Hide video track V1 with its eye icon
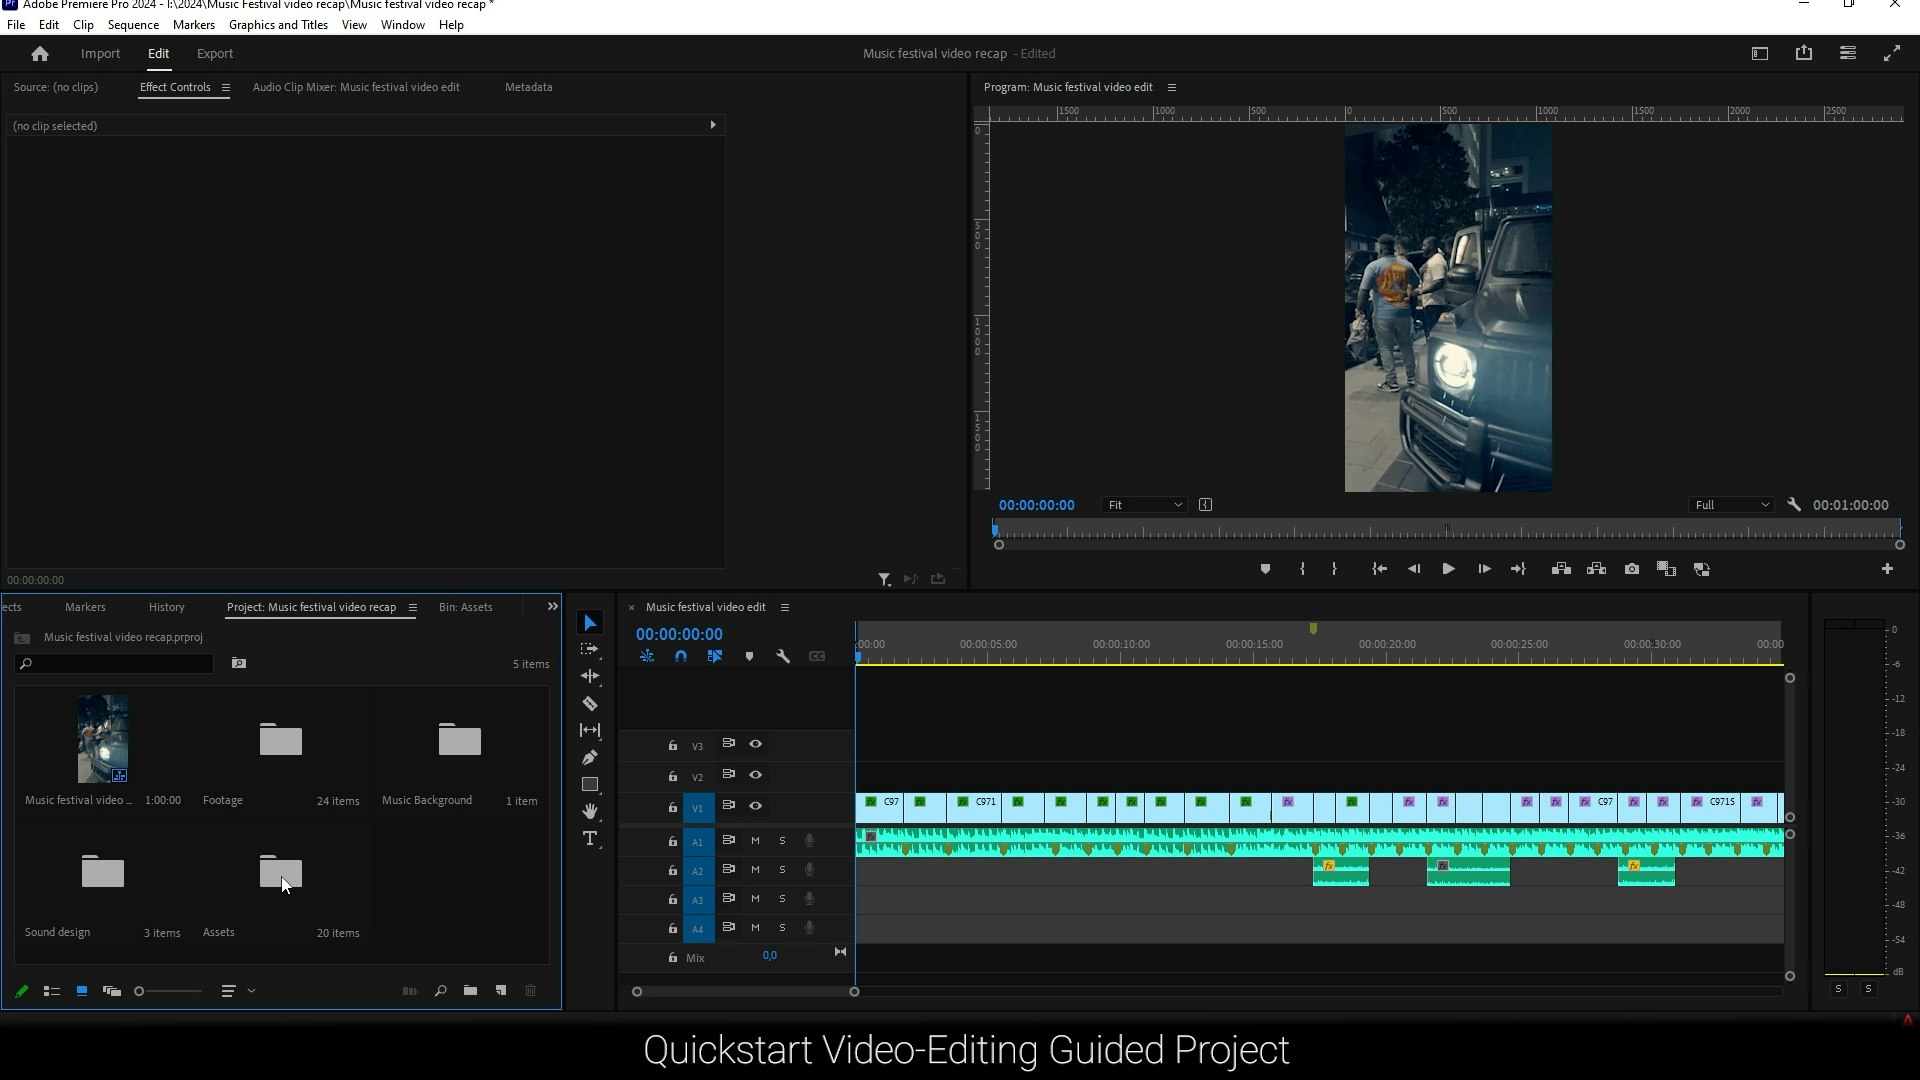This screenshot has width=1920, height=1080. coord(756,806)
